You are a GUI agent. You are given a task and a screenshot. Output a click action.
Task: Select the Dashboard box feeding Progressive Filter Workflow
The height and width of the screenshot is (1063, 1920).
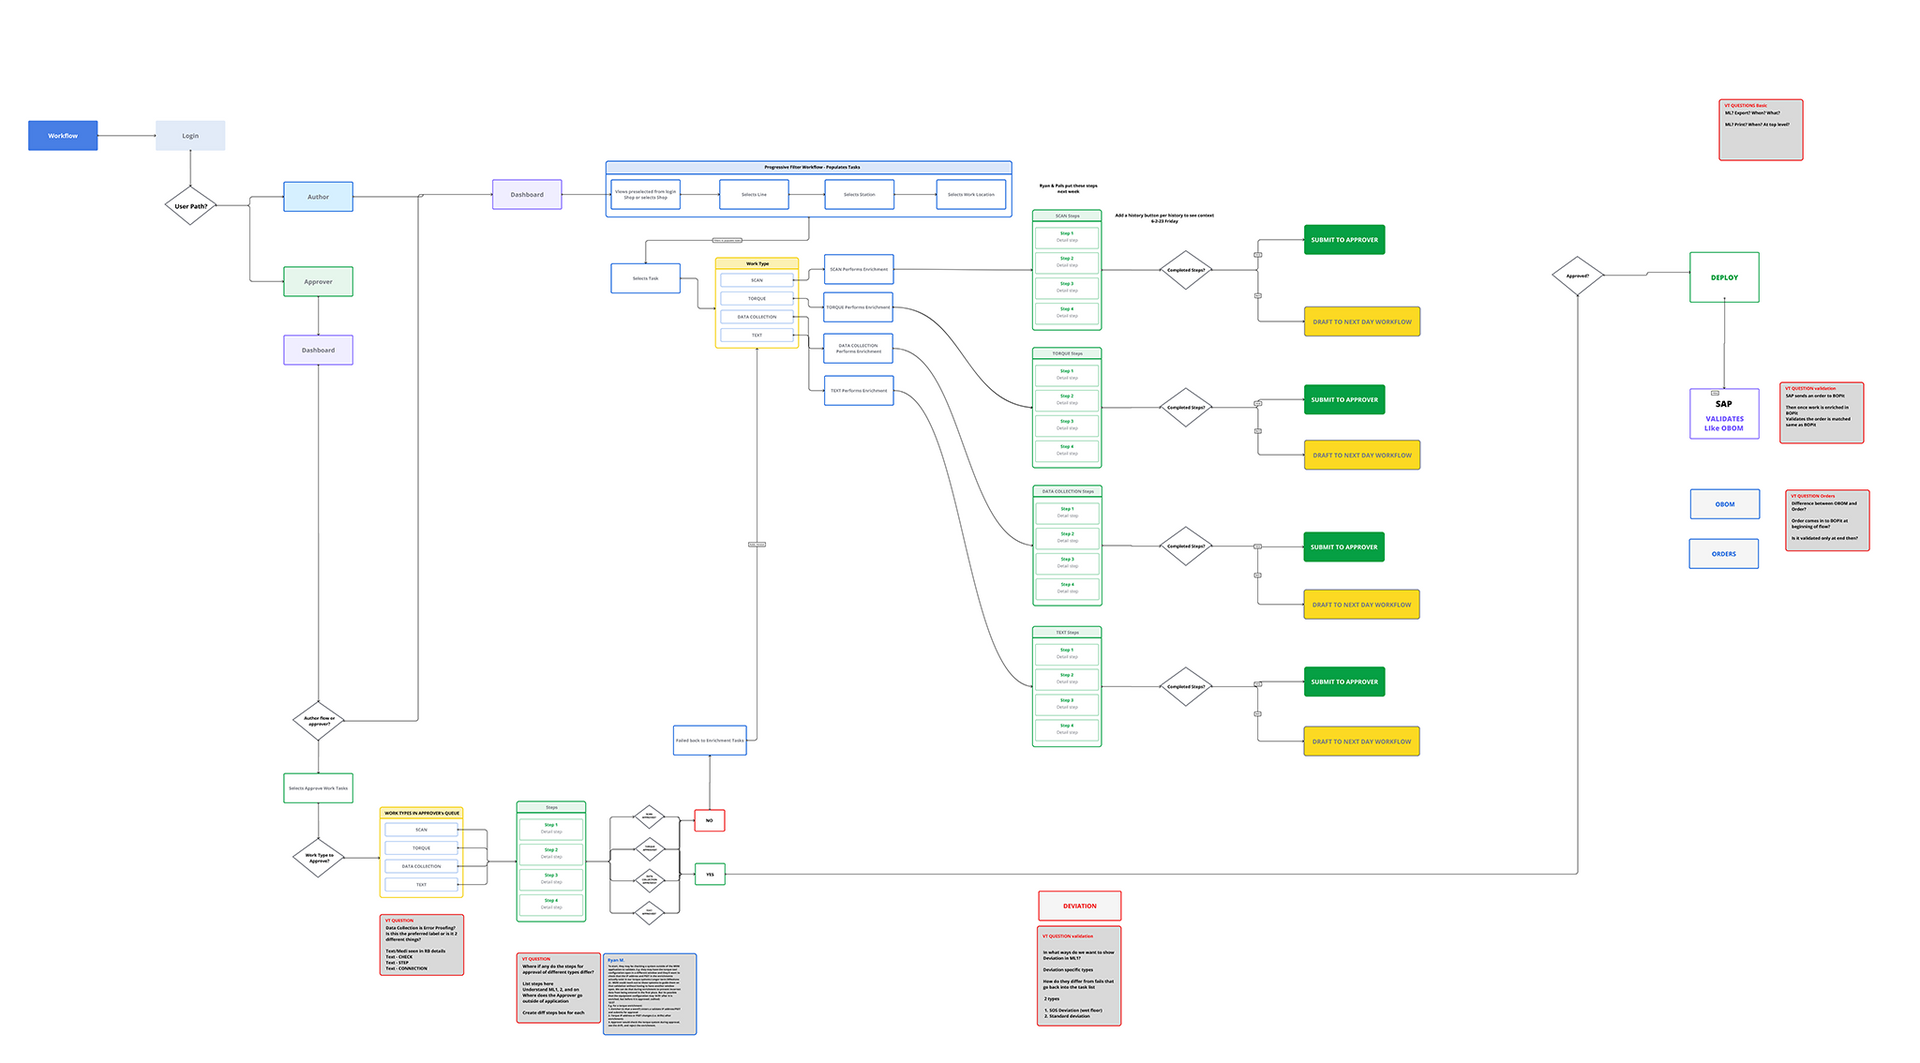pyautogui.click(x=527, y=195)
